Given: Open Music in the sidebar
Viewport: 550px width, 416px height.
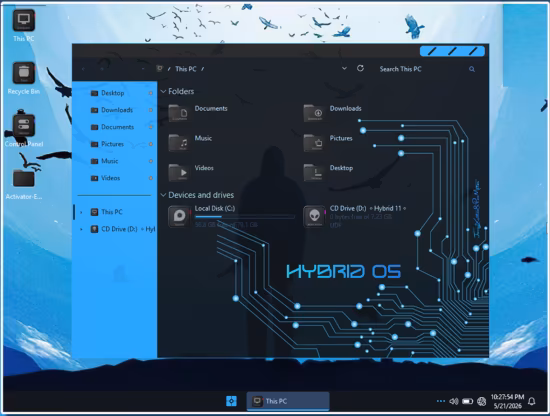Looking at the screenshot, I should tap(115, 161).
